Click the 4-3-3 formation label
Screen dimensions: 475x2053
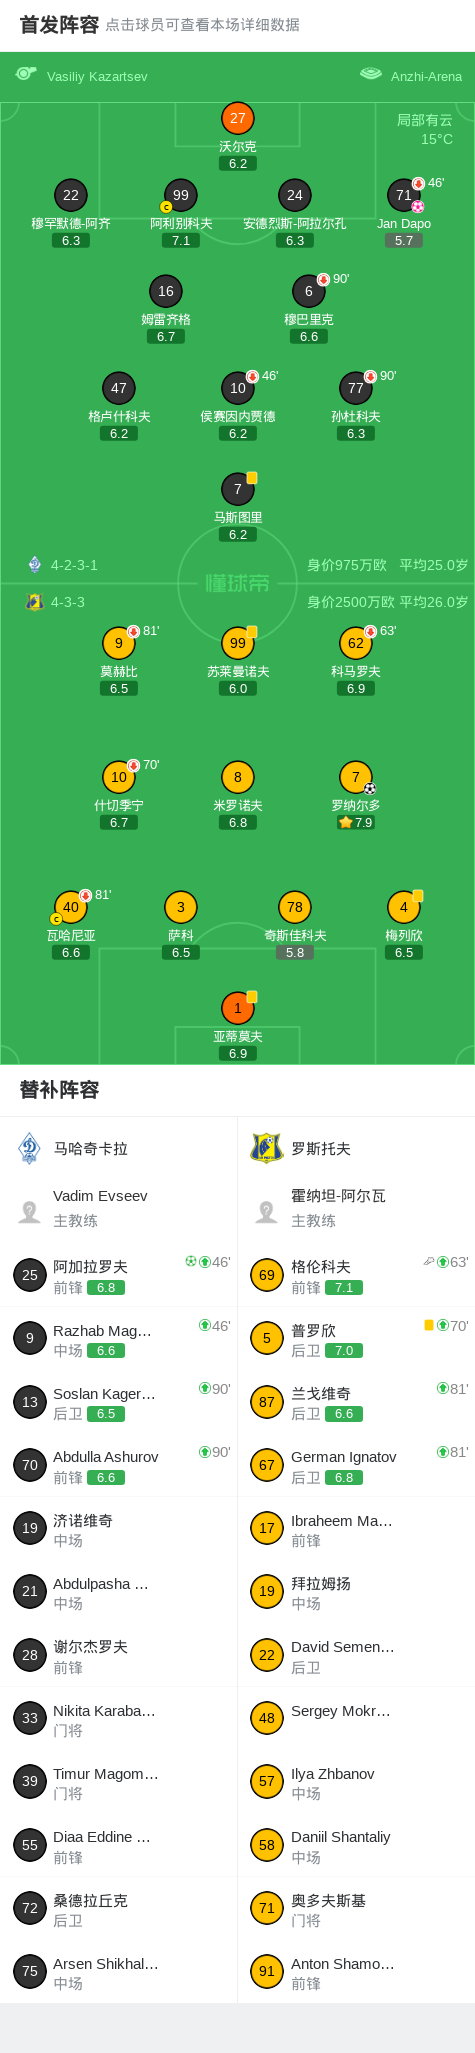click(68, 602)
